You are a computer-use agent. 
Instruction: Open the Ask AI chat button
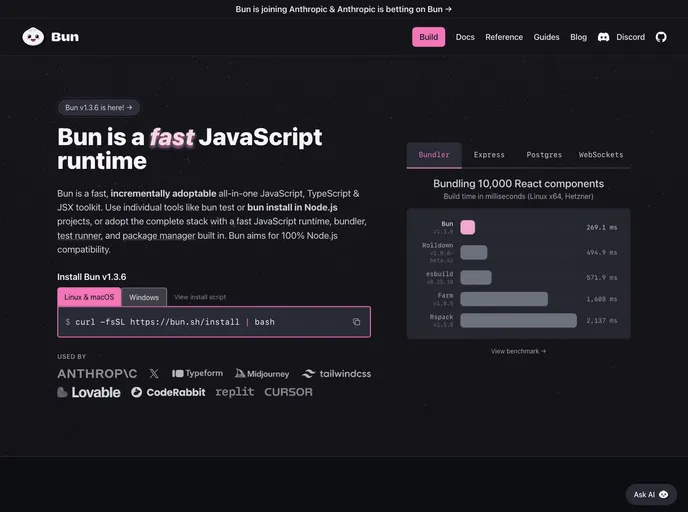[x=651, y=494]
